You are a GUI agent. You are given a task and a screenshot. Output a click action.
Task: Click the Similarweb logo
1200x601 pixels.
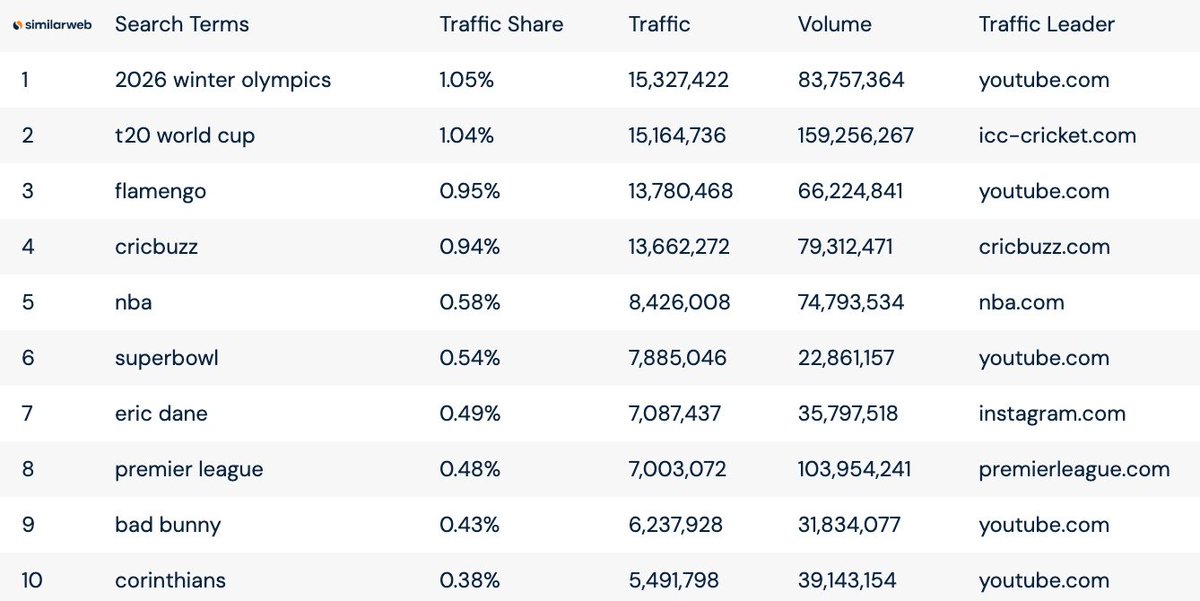coord(53,25)
